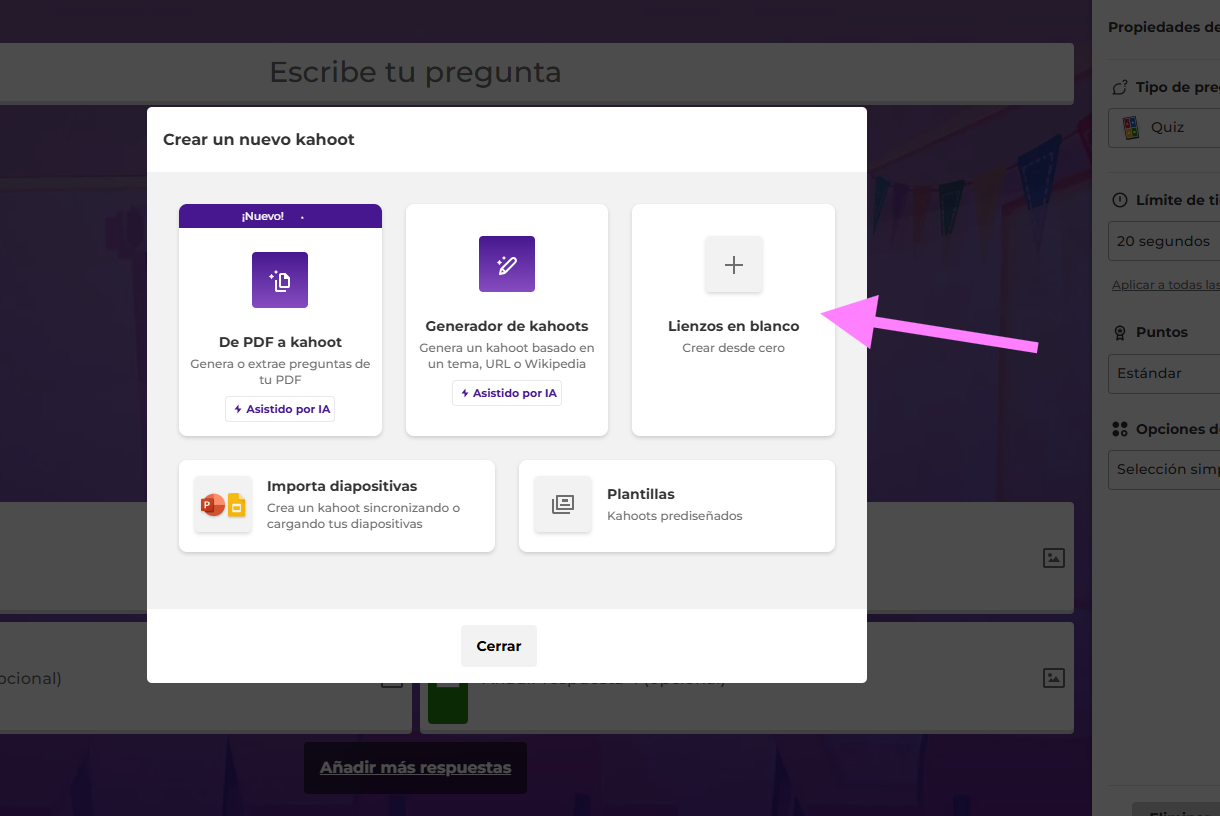Click the time limit clock icon
Image resolution: width=1220 pixels, height=816 pixels.
tap(1120, 200)
